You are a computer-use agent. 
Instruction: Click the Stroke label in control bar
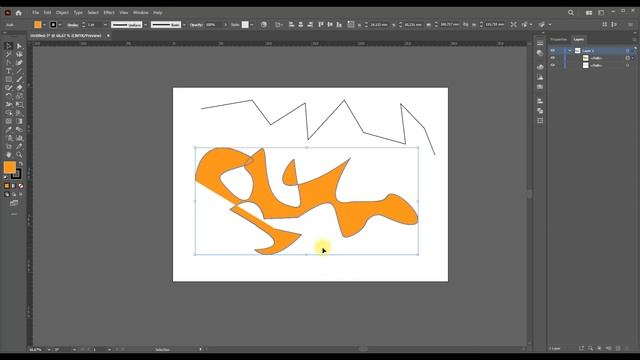pyautogui.click(x=72, y=25)
